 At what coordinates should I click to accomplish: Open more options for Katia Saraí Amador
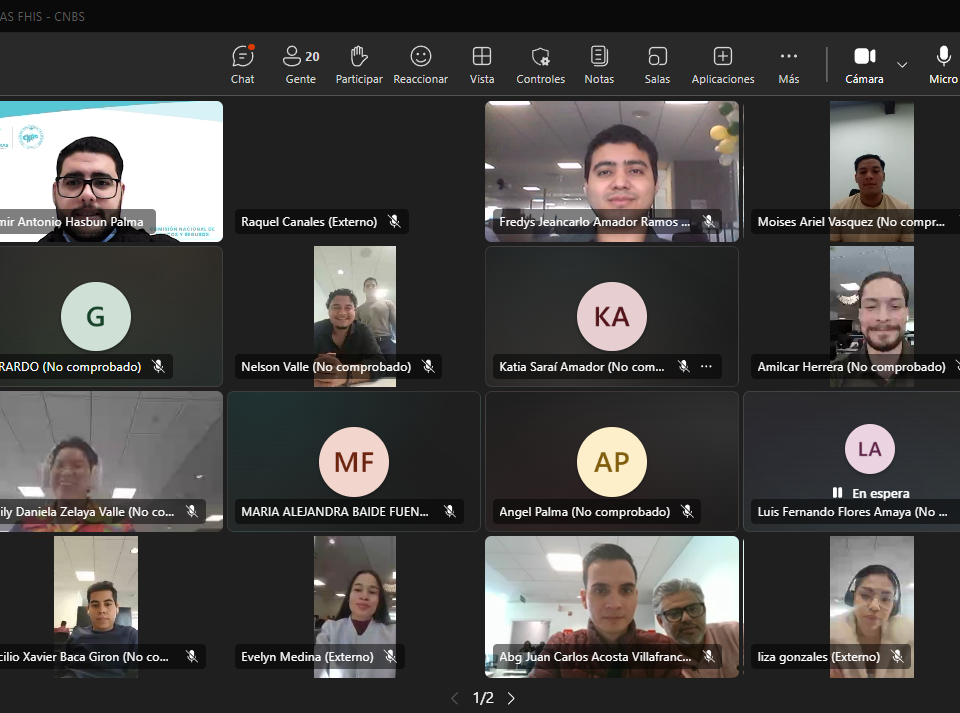tap(706, 367)
